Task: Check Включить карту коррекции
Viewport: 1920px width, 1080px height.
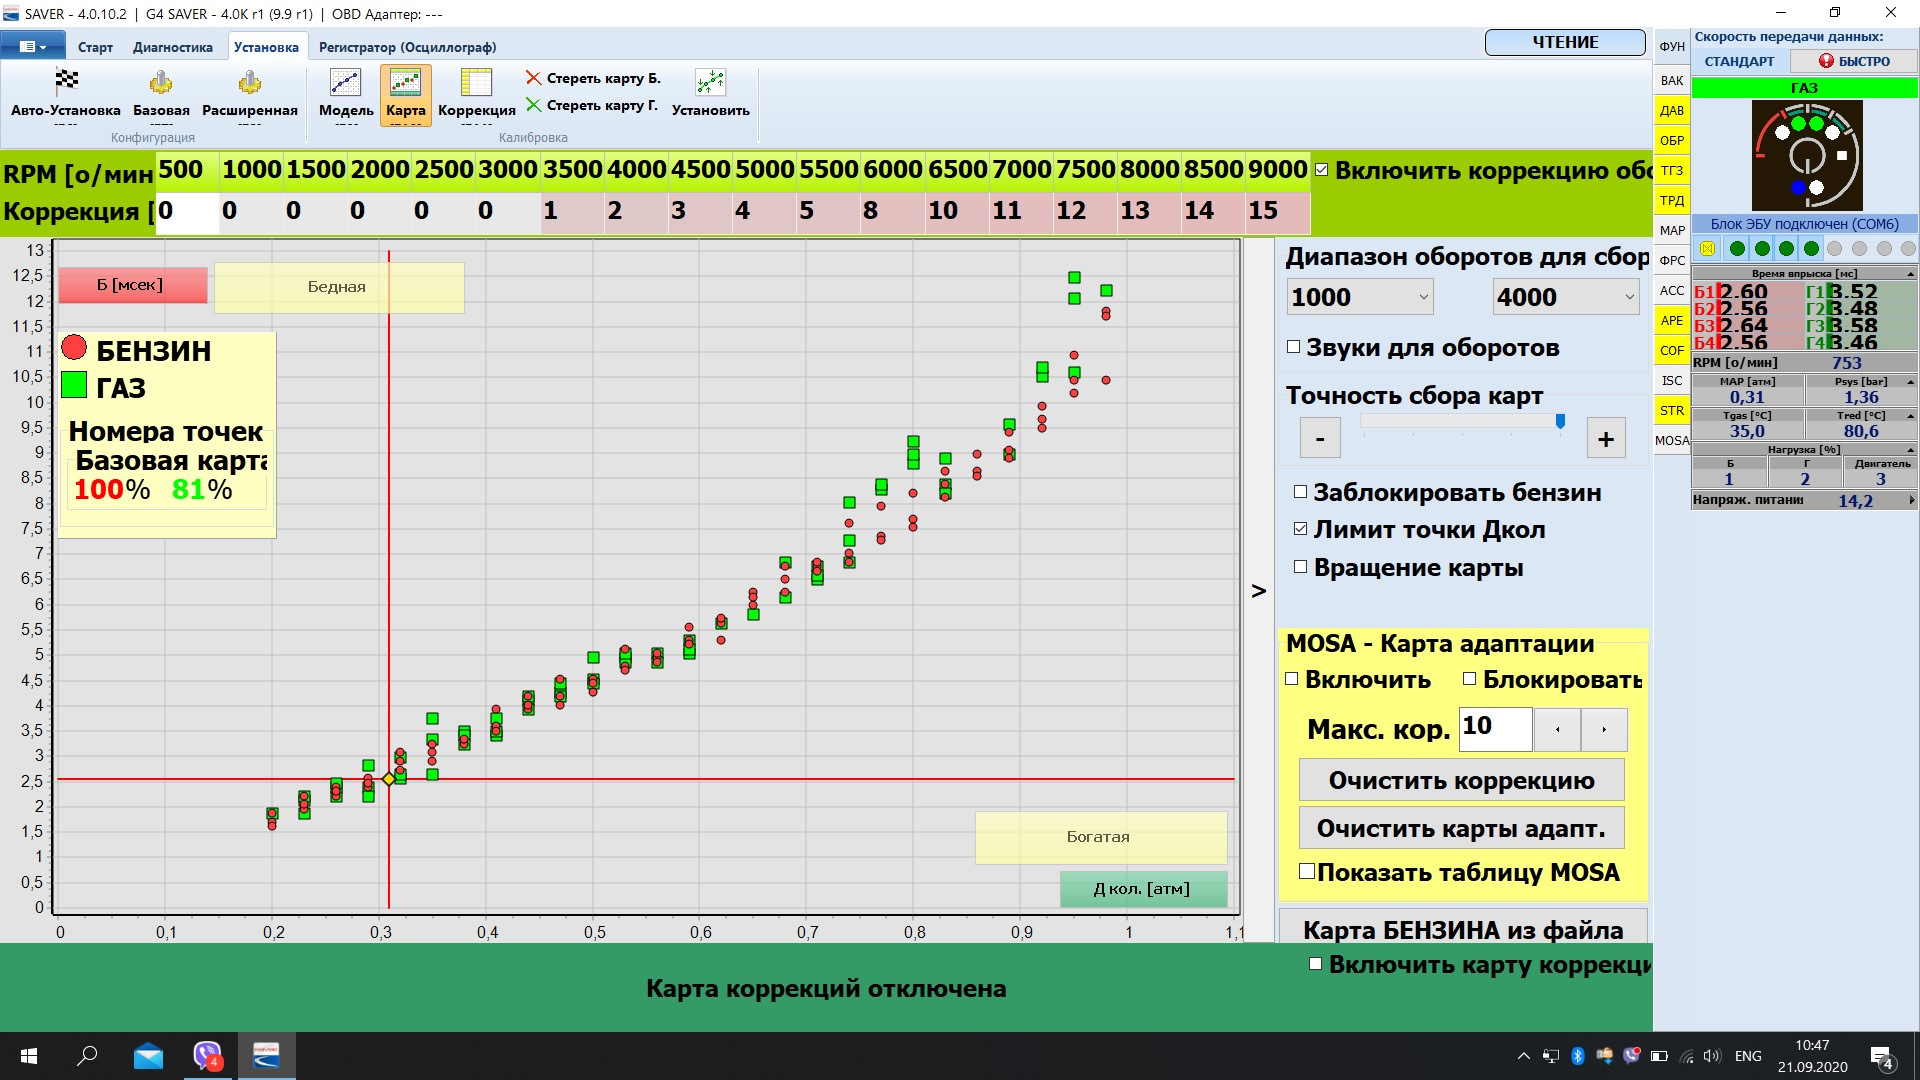Action: point(1316,964)
